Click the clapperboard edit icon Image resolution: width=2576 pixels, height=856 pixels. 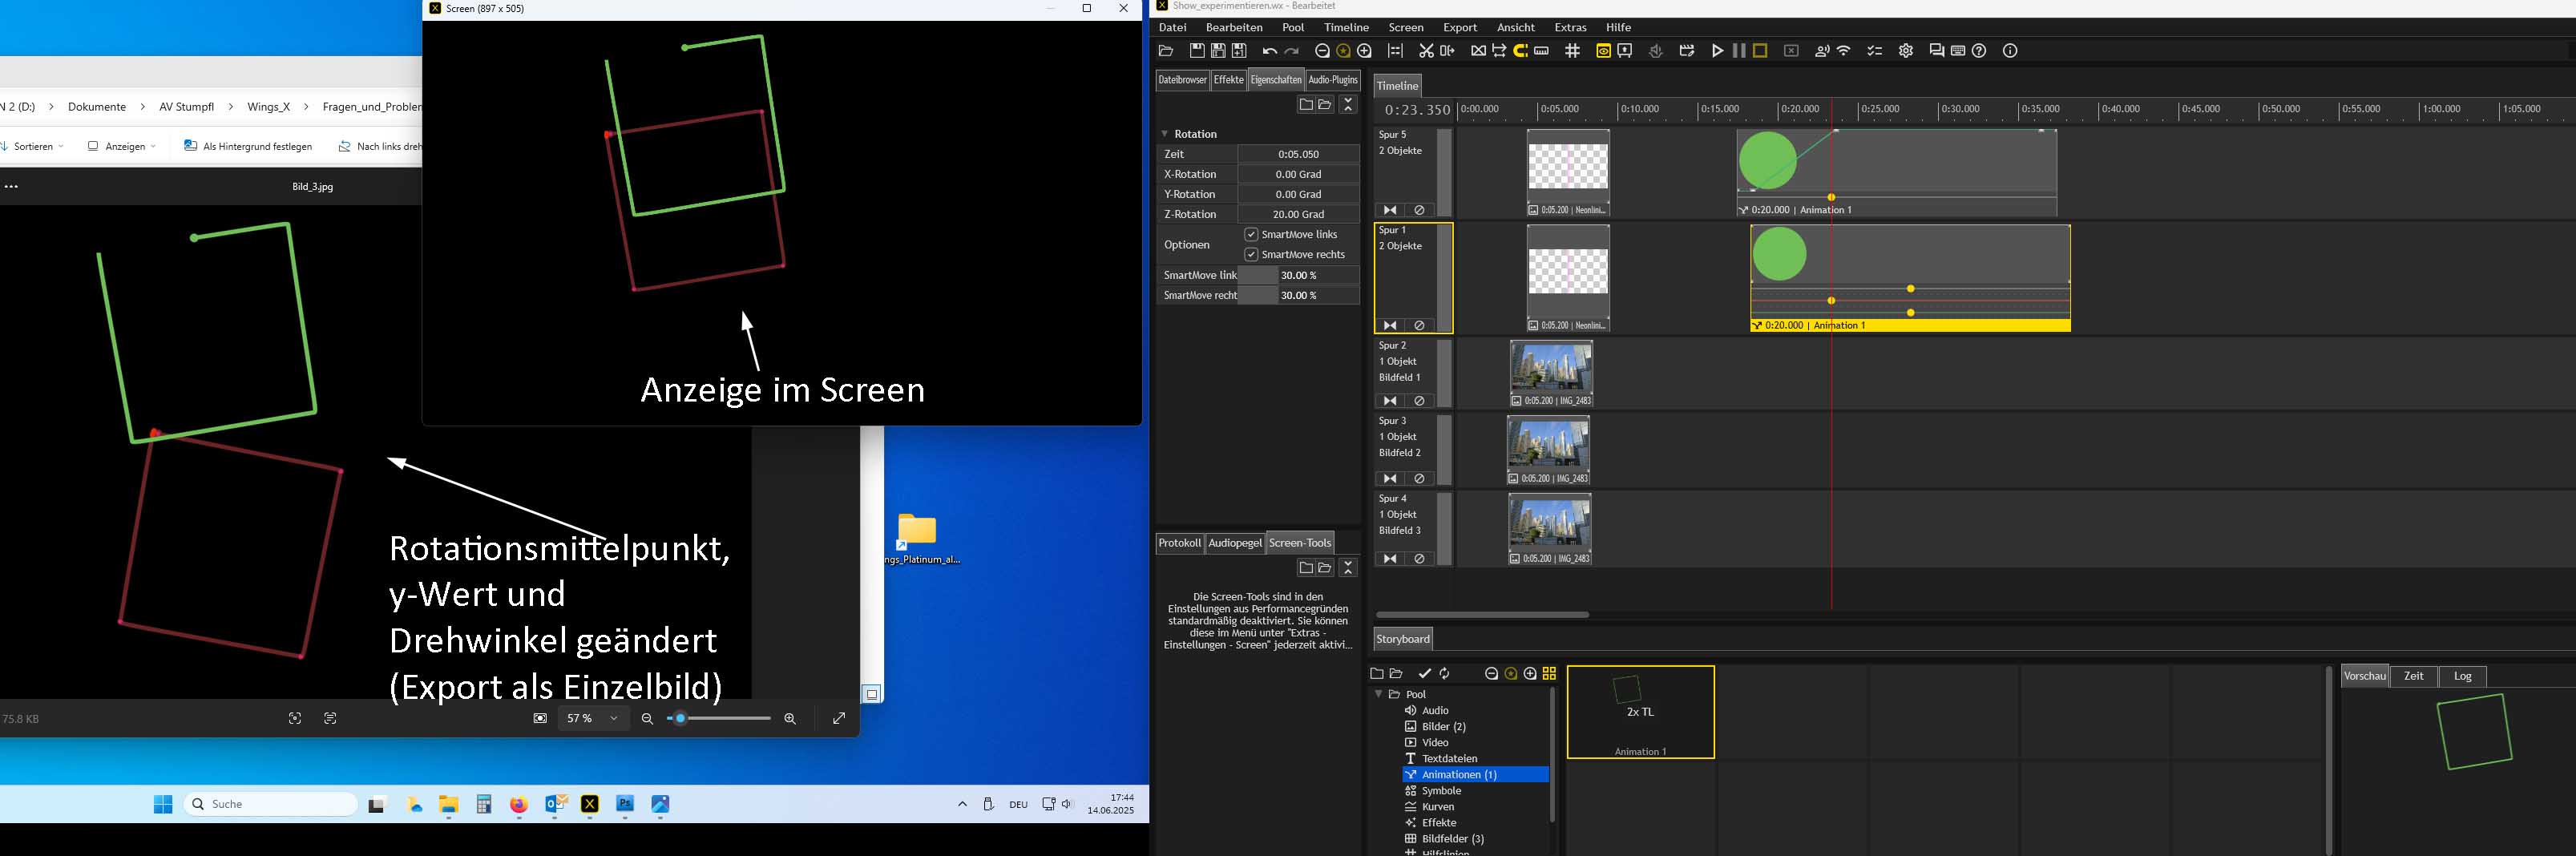[x=1687, y=51]
